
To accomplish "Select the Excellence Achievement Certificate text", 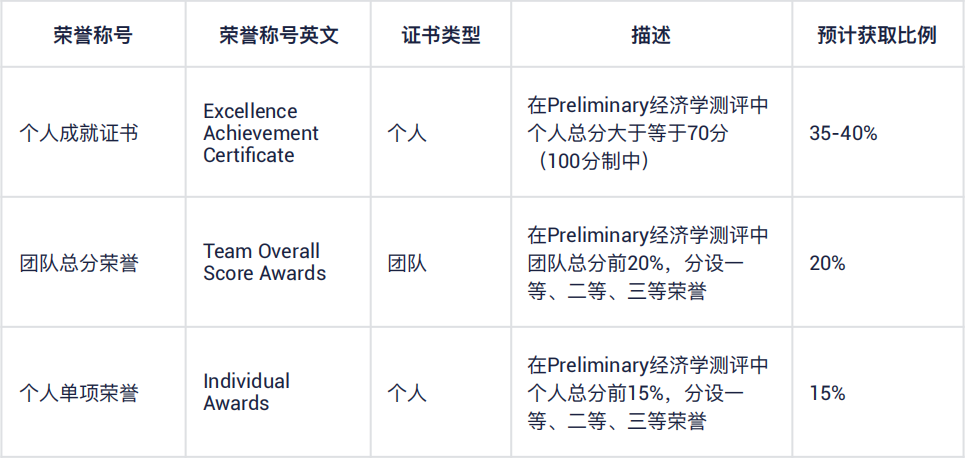I will 261,133.
